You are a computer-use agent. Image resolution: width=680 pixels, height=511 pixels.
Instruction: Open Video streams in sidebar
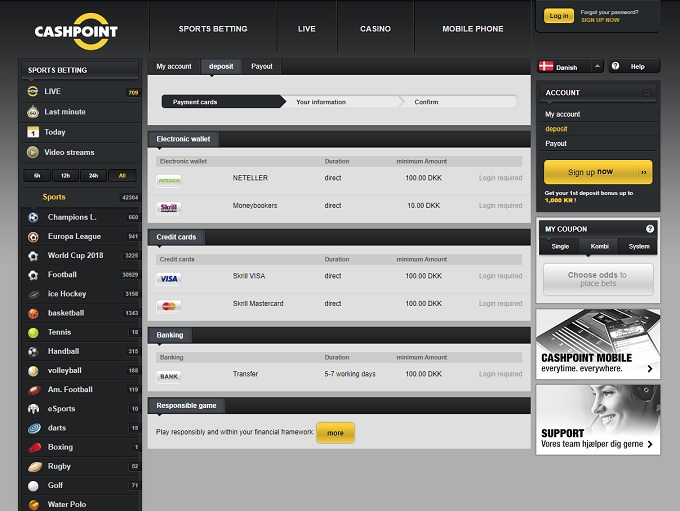69,152
